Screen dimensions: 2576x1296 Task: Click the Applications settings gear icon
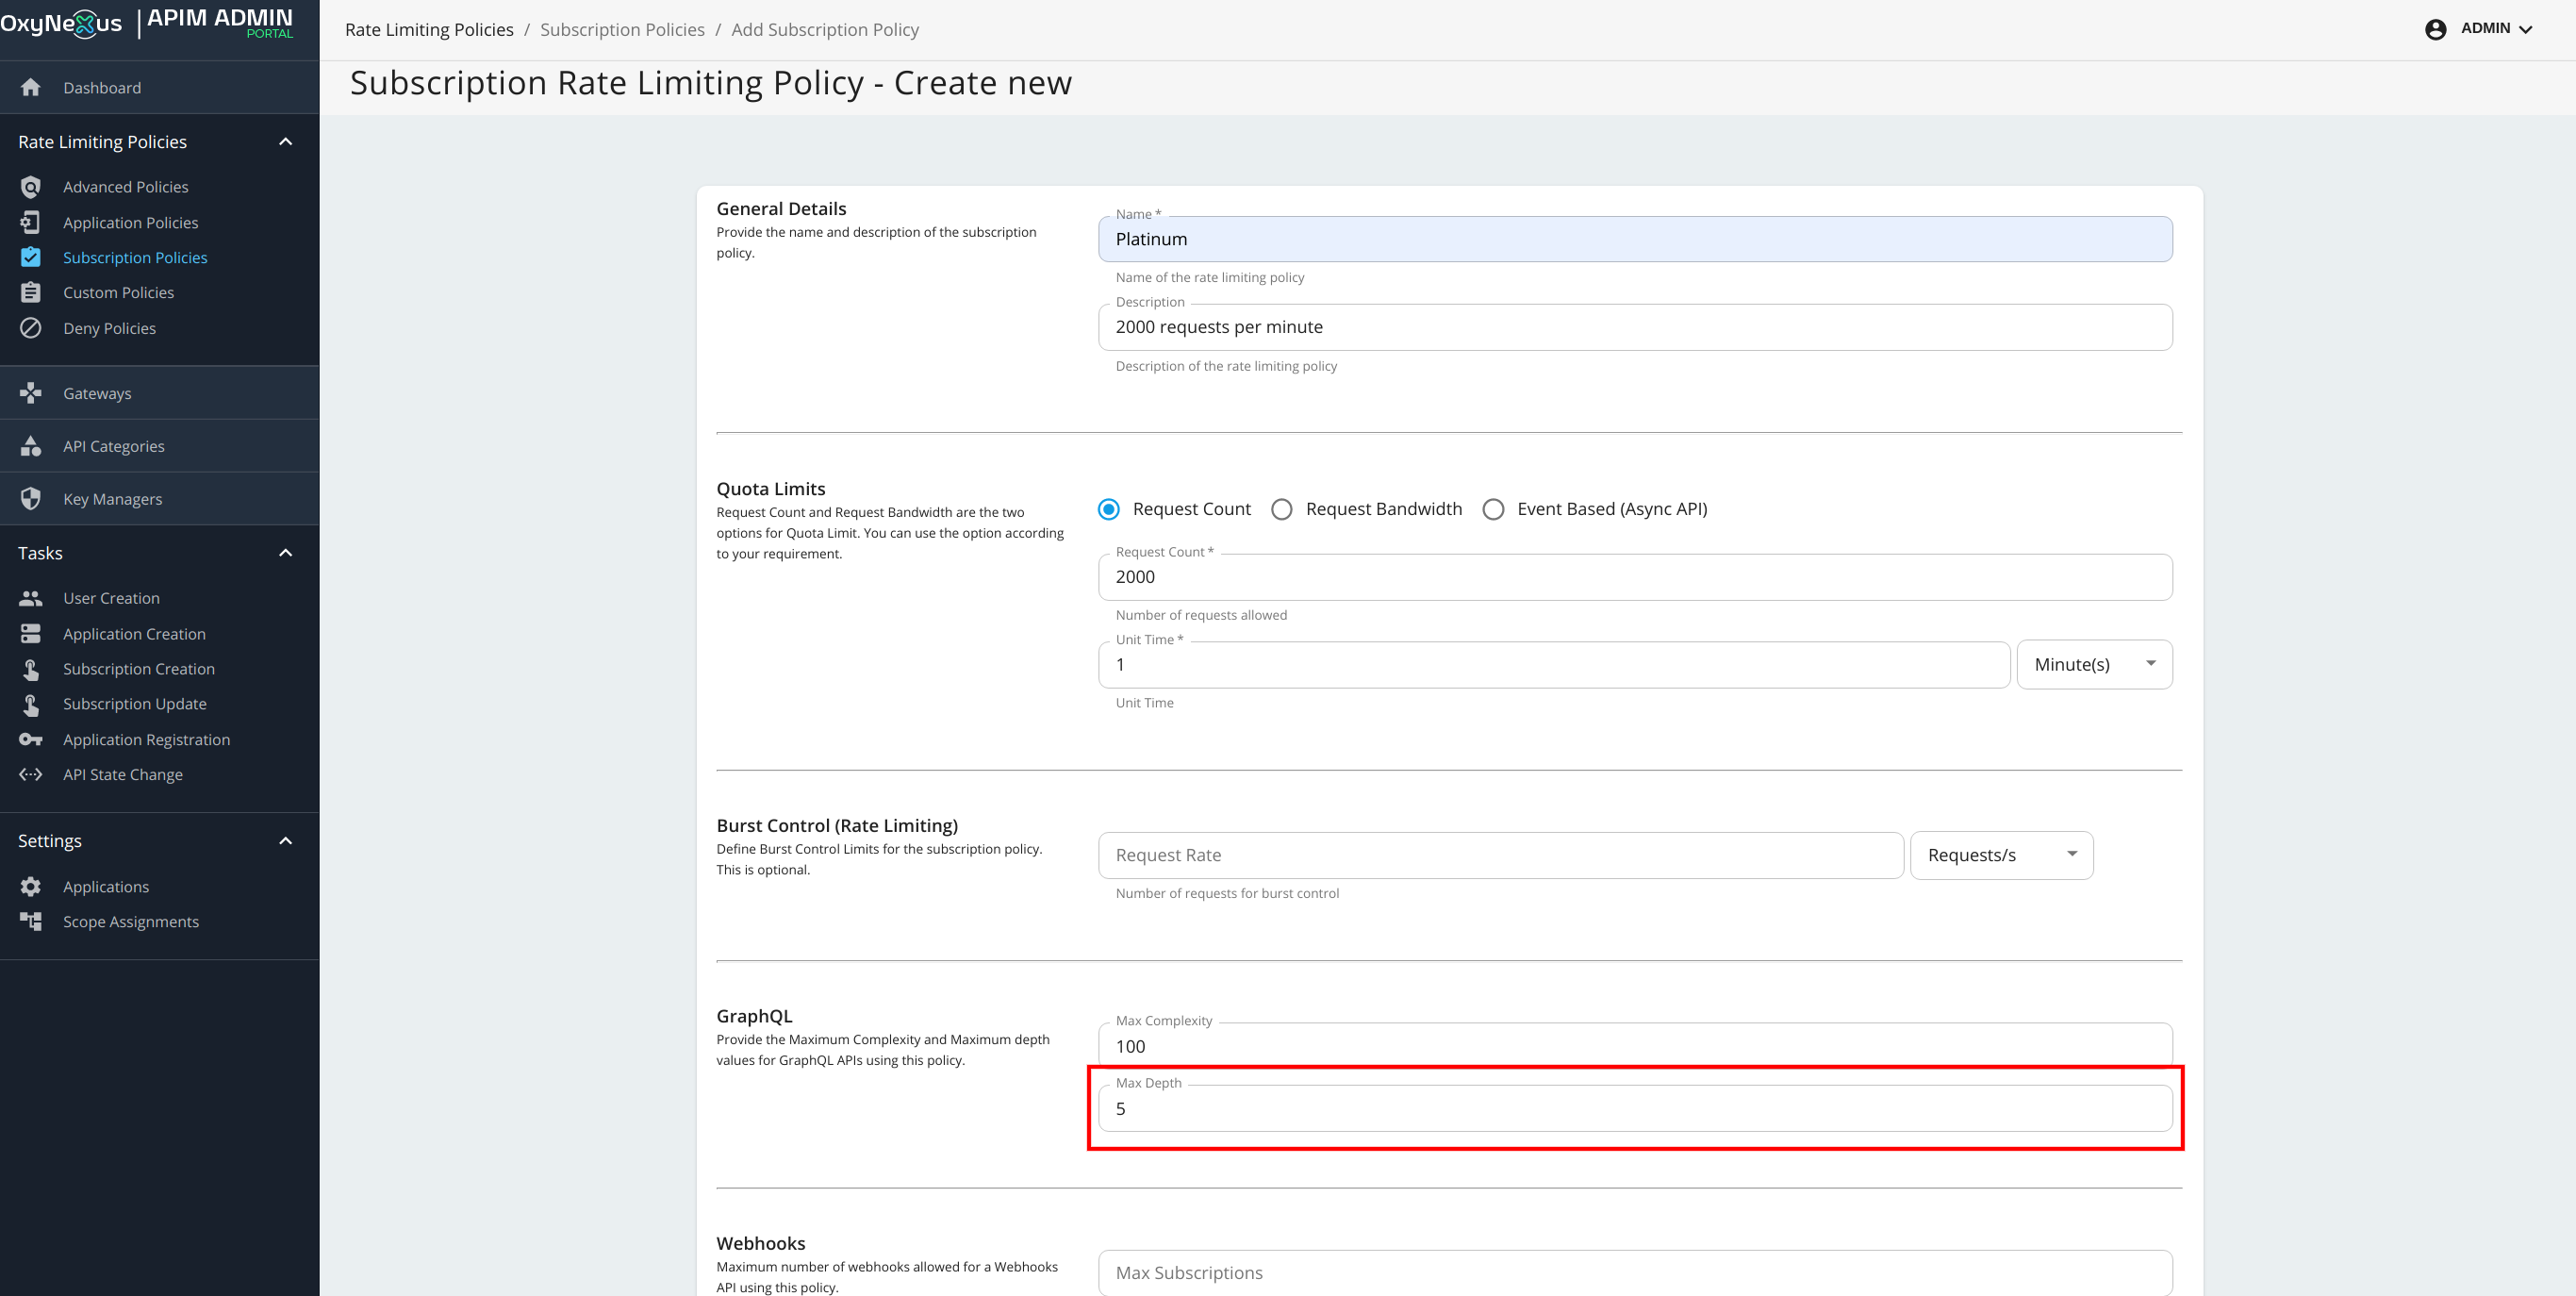coord(30,887)
